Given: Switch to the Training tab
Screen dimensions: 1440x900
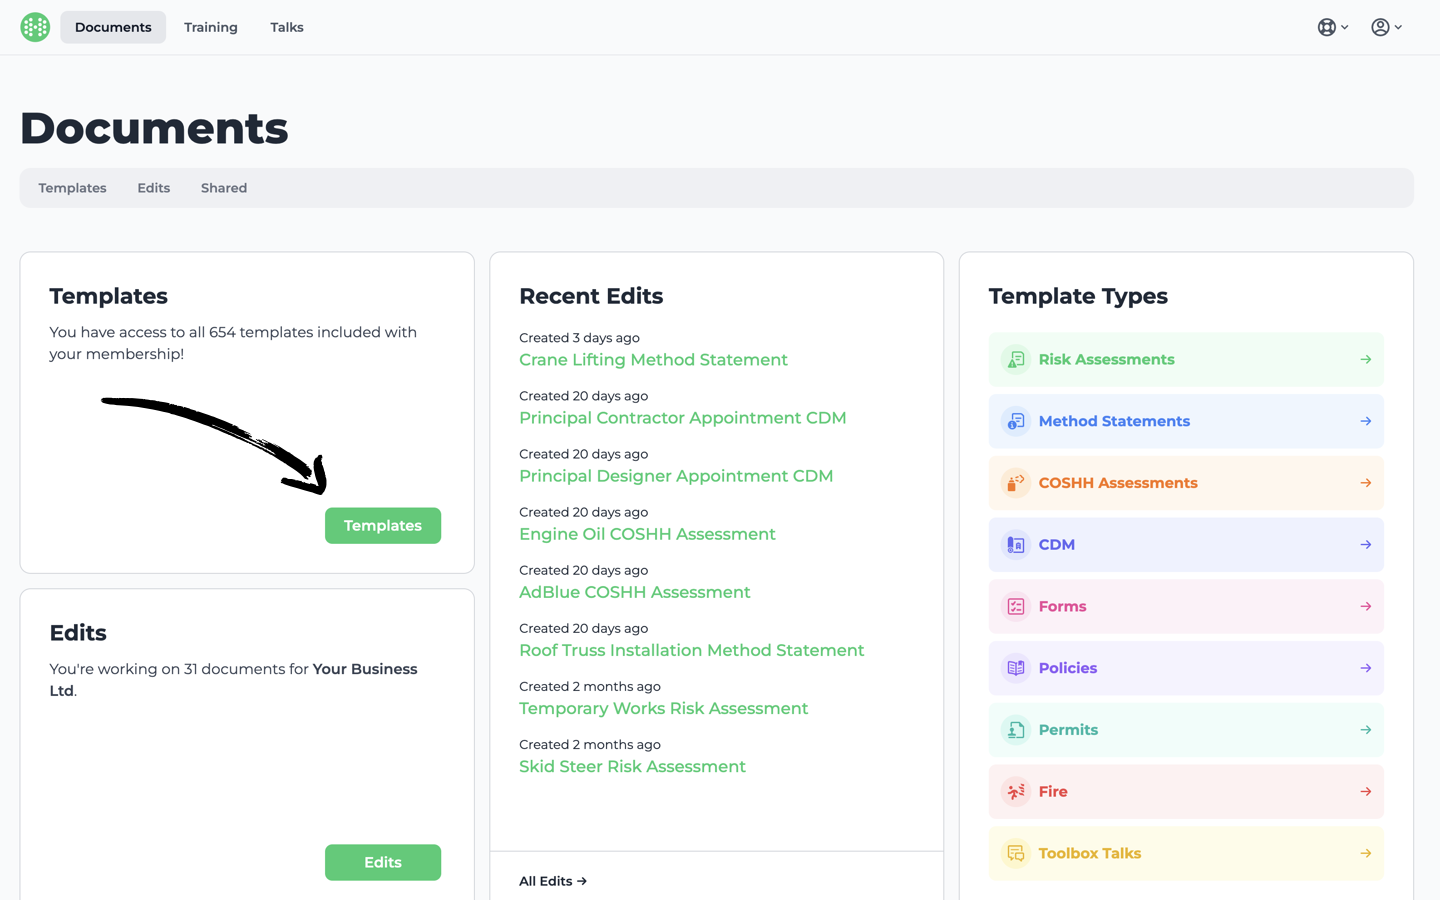Looking at the screenshot, I should (210, 27).
